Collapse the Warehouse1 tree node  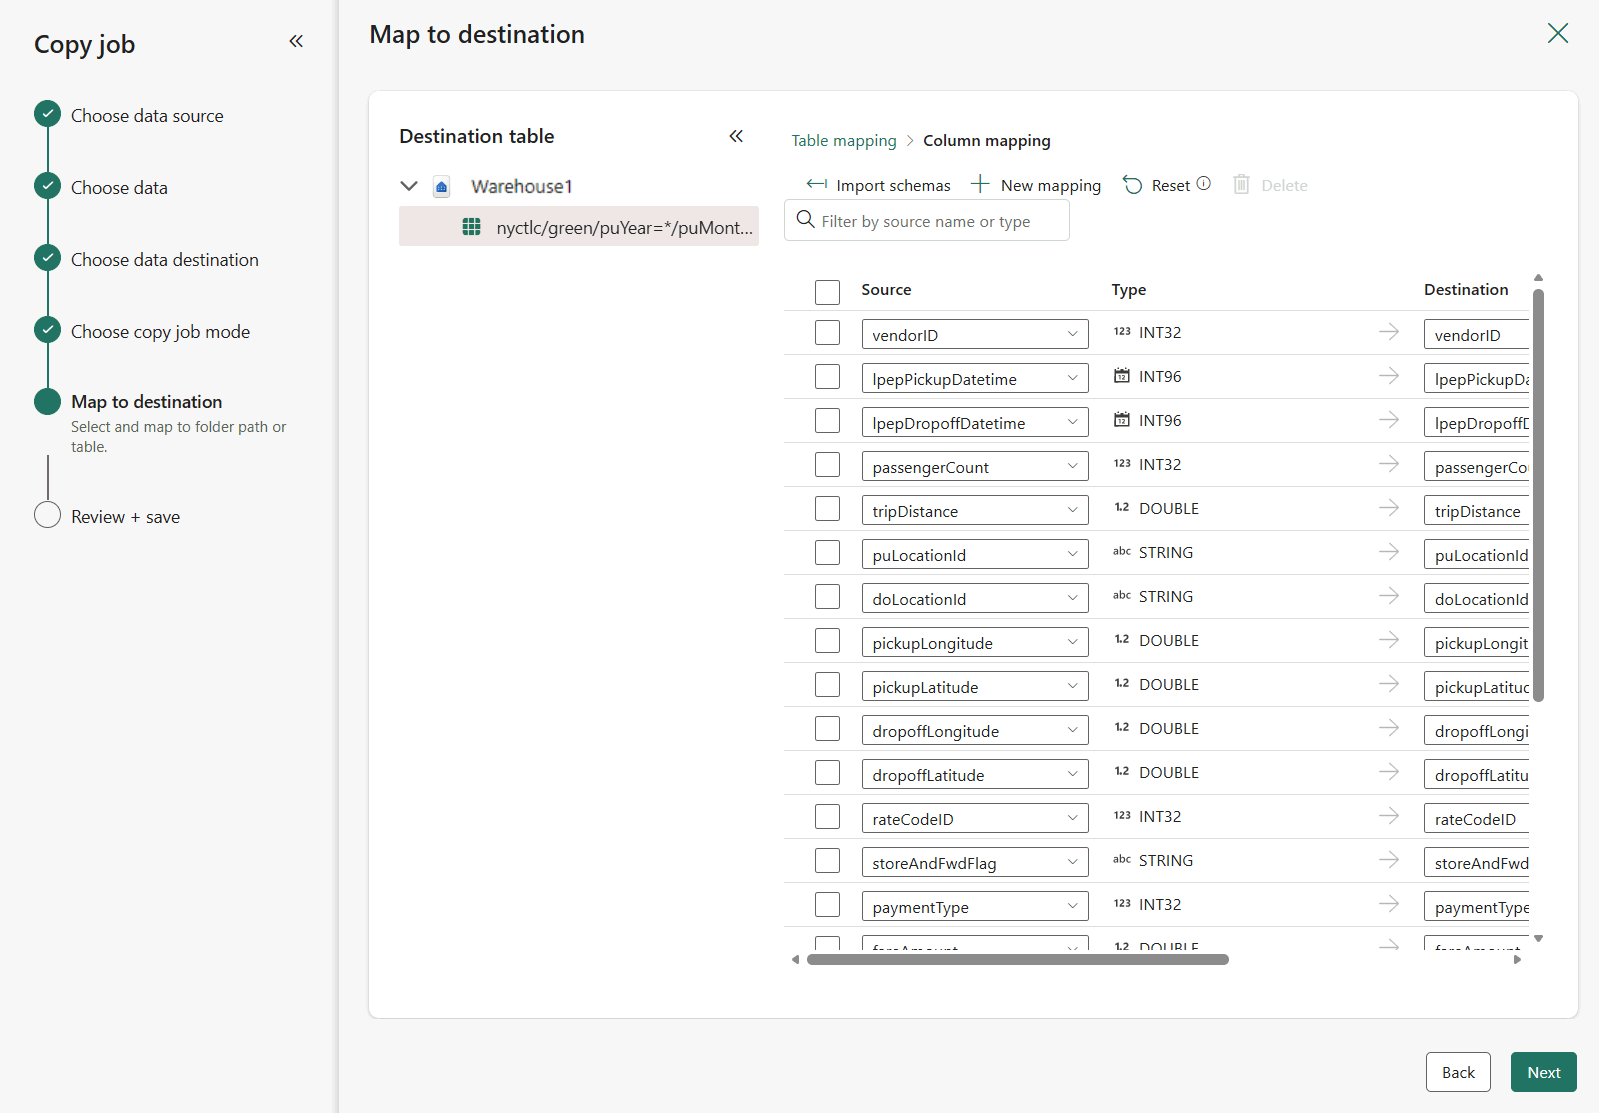pos(409,186)
